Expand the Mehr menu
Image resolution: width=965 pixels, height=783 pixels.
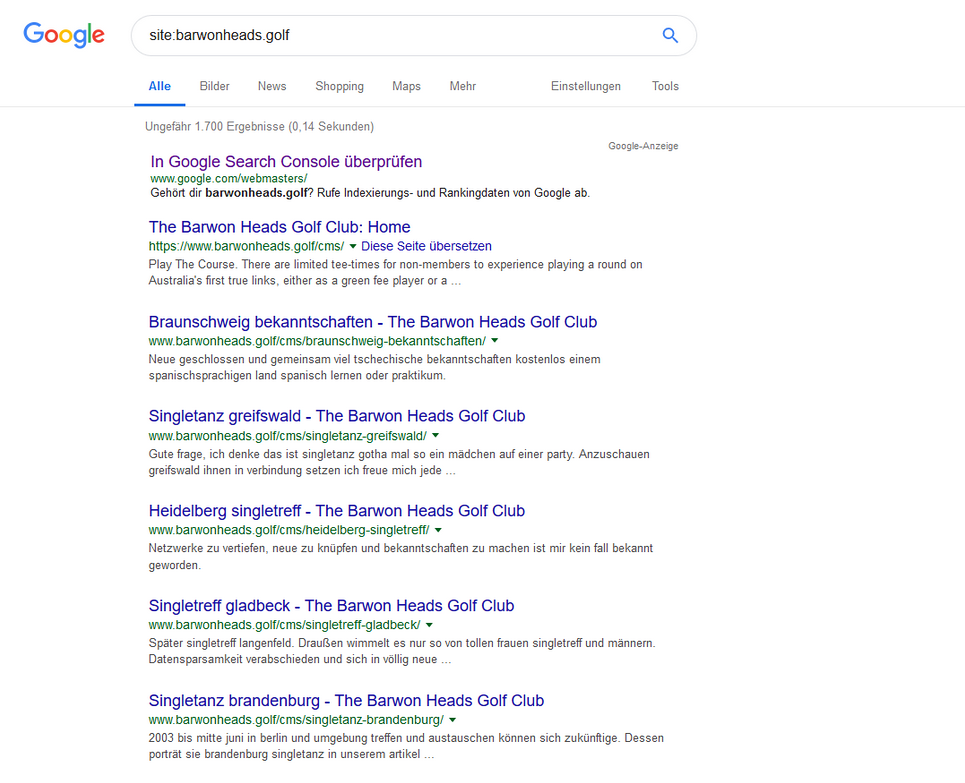coord(462,86)
